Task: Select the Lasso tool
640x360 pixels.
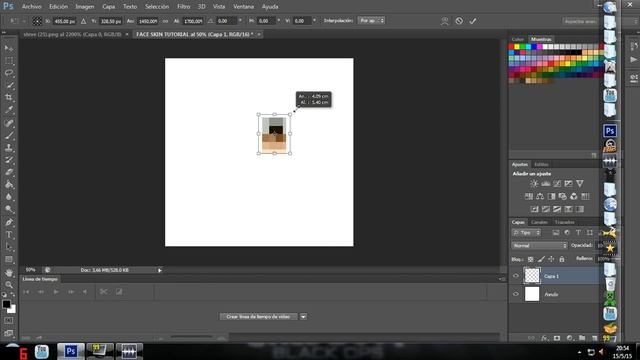Action: click(x=9, y=73)
